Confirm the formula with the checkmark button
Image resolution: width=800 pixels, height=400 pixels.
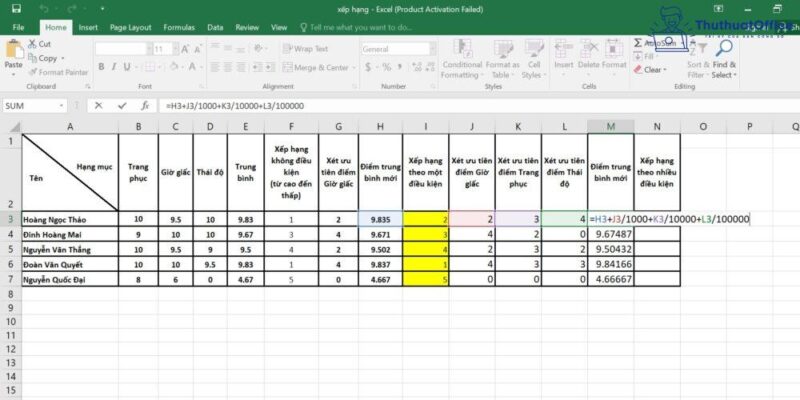coord(122,106)
